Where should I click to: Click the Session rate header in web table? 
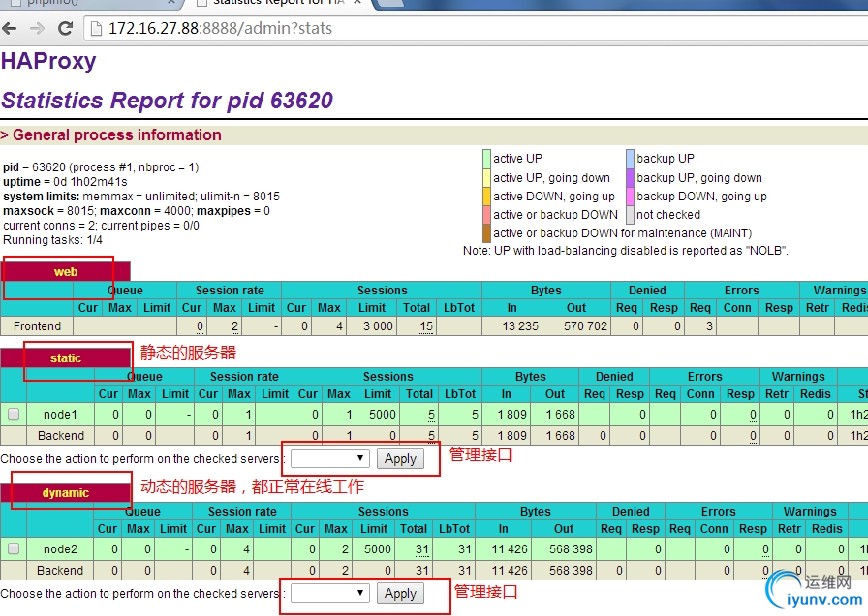pyautogui.click(x=229, y=290)
